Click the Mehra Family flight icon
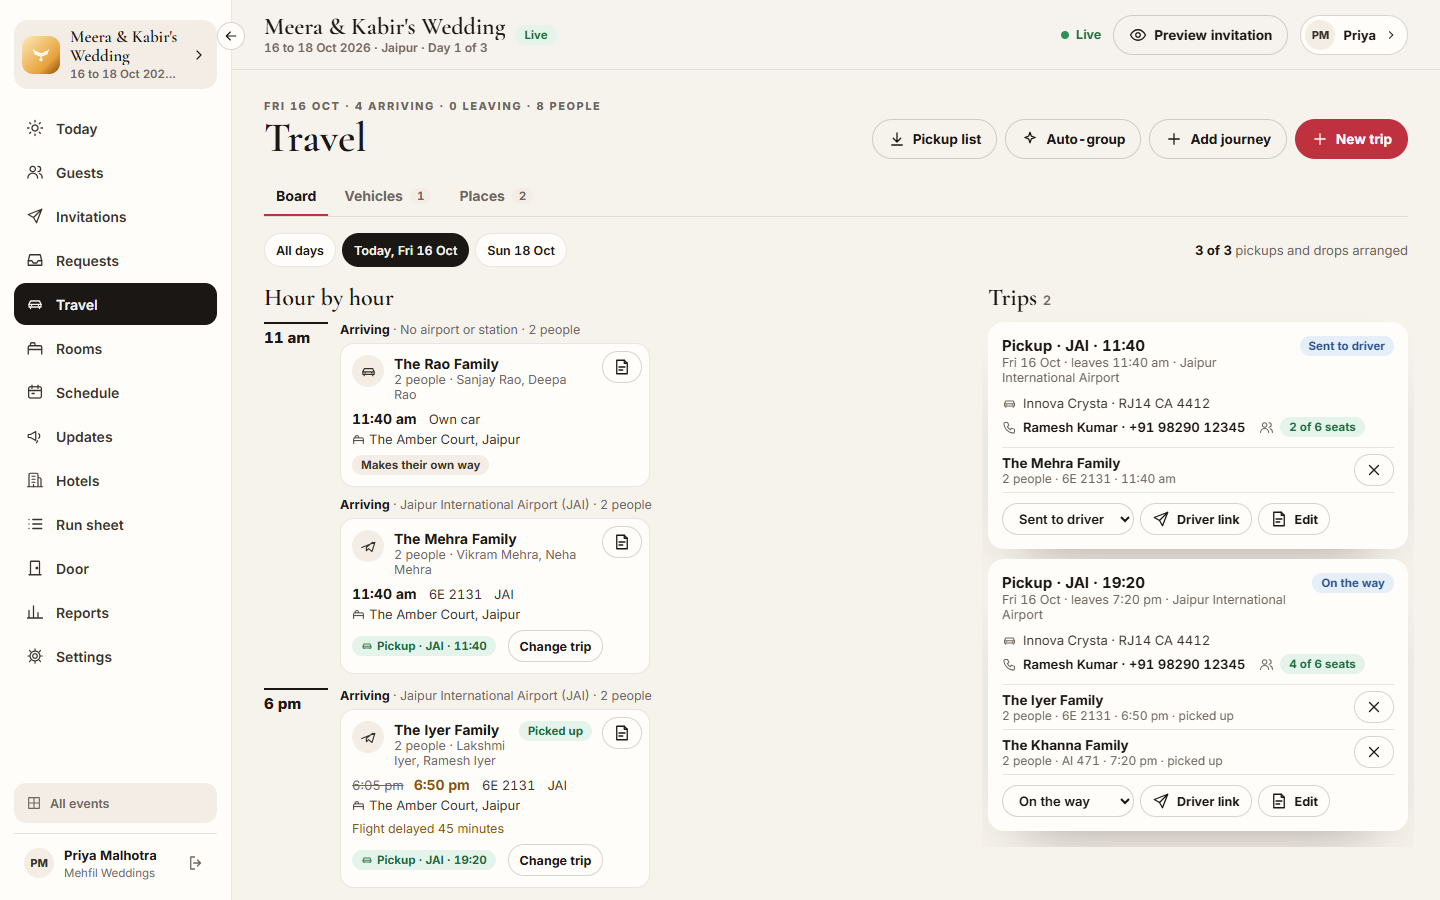The image size is (1440, 900). [x=369, y=547]
